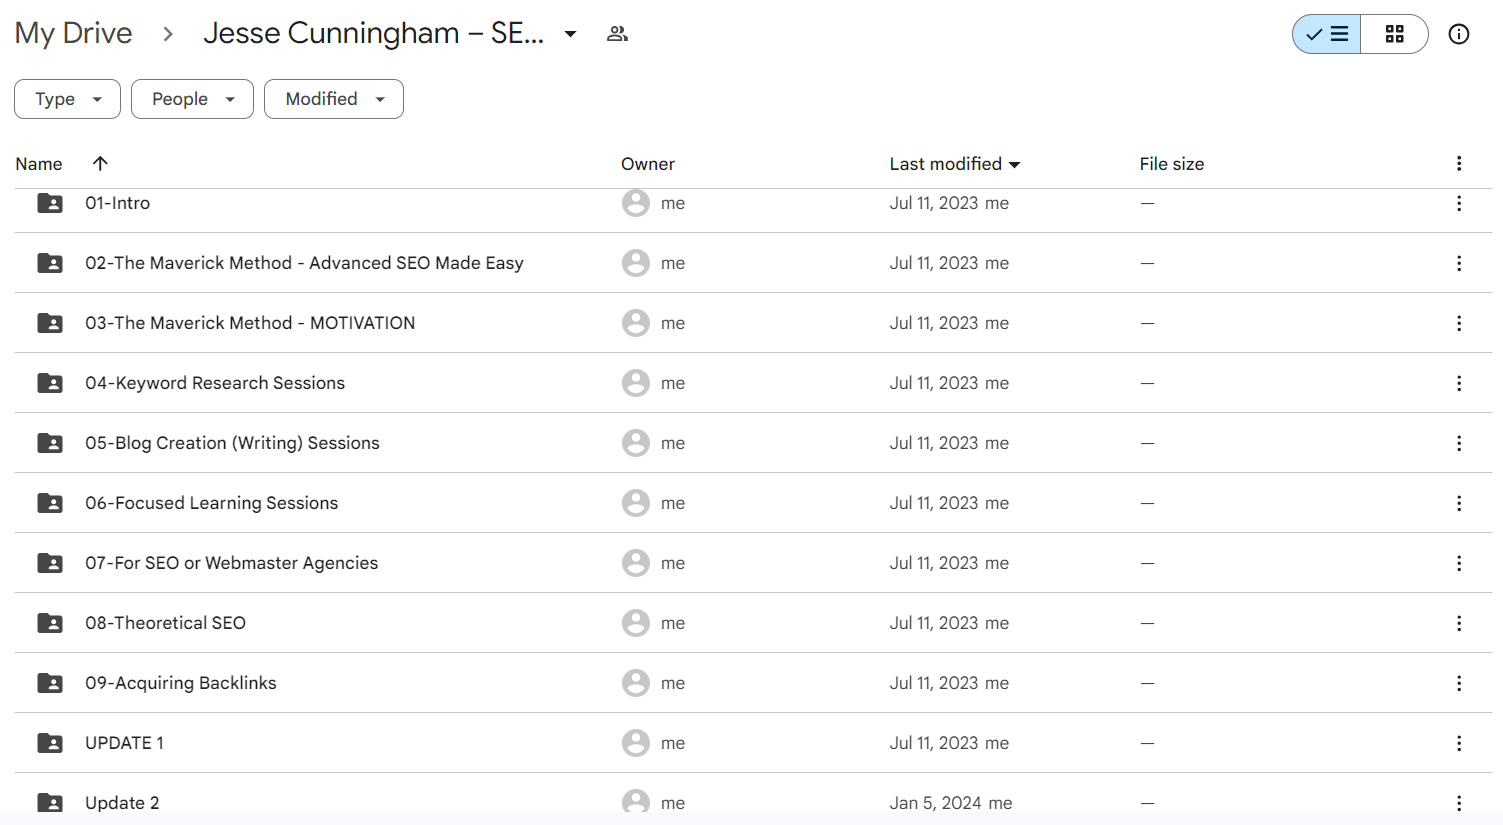Select the 01-Intro folder name

tap(117, 203)
